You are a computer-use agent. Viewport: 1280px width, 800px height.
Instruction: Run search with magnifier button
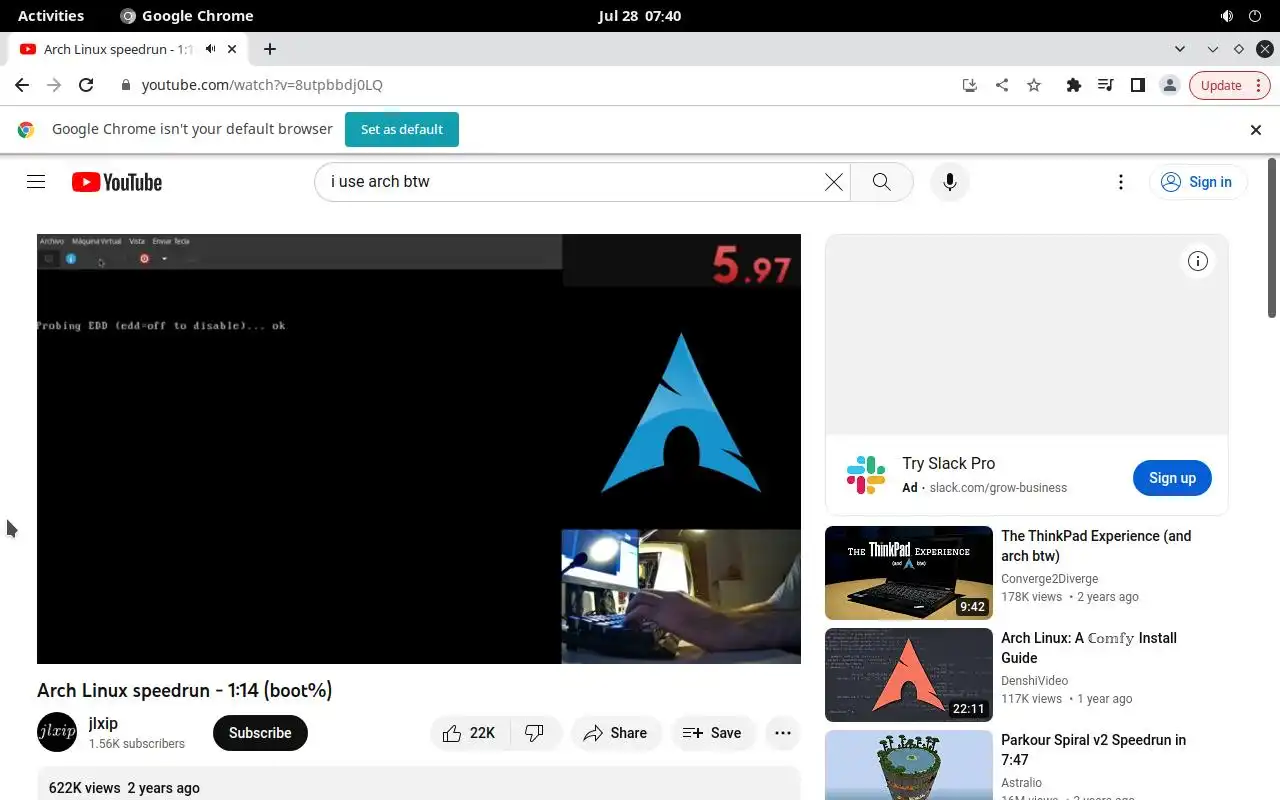pos(881,182)
